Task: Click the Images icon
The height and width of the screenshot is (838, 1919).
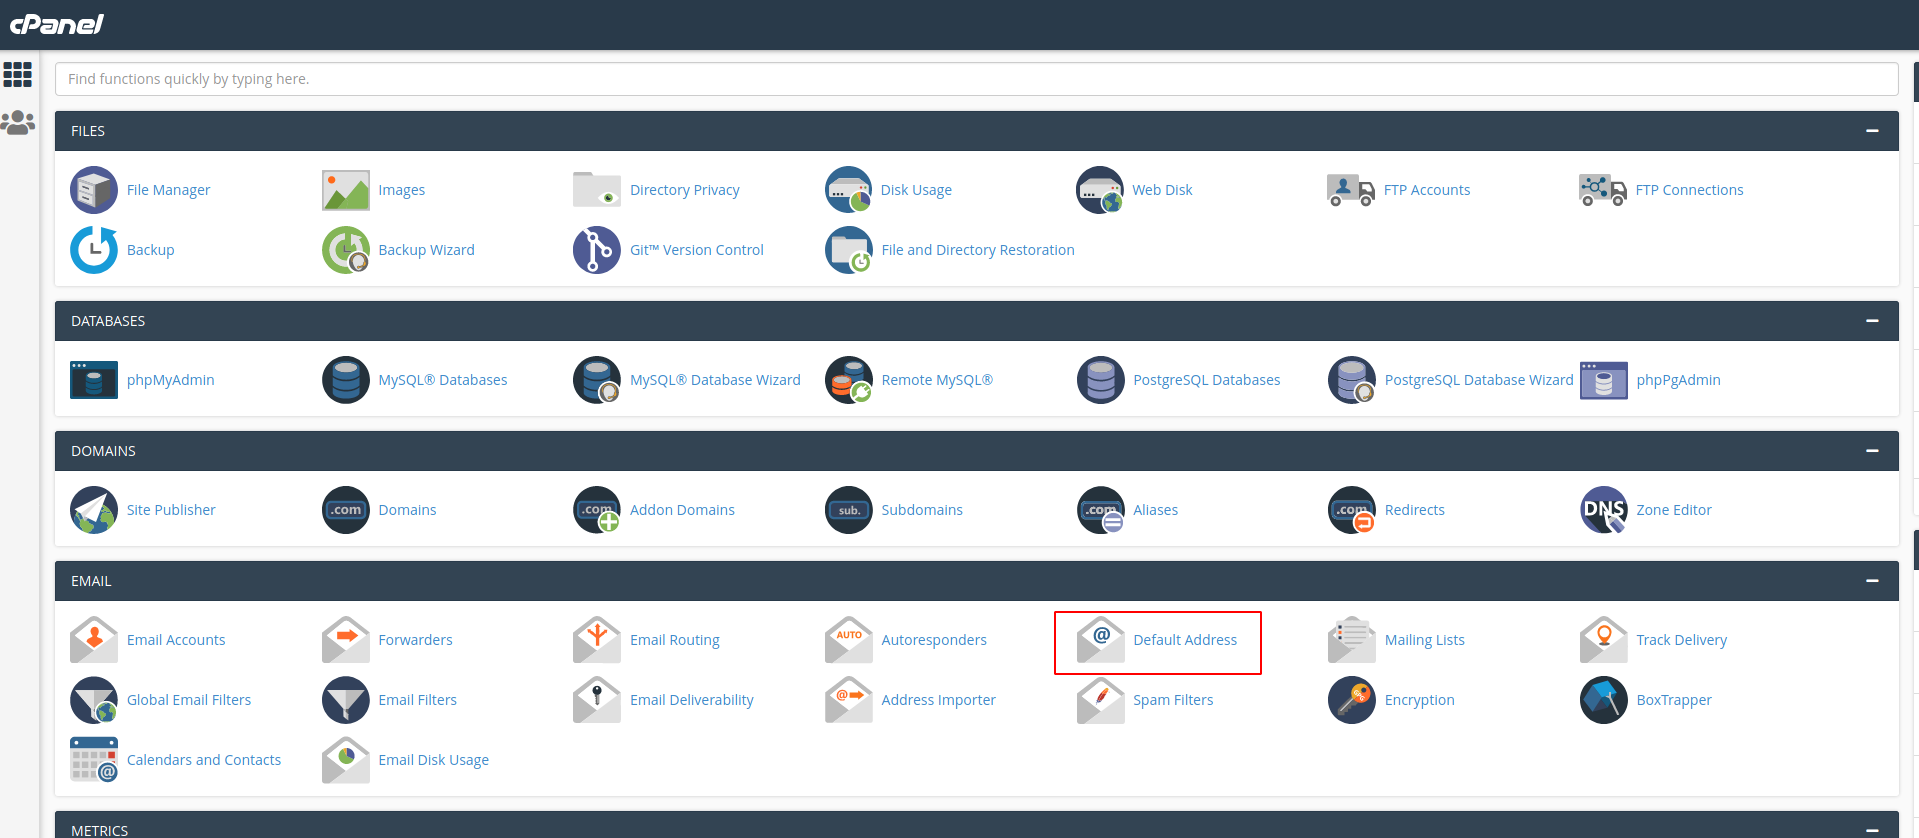Action: coord(346,190)
